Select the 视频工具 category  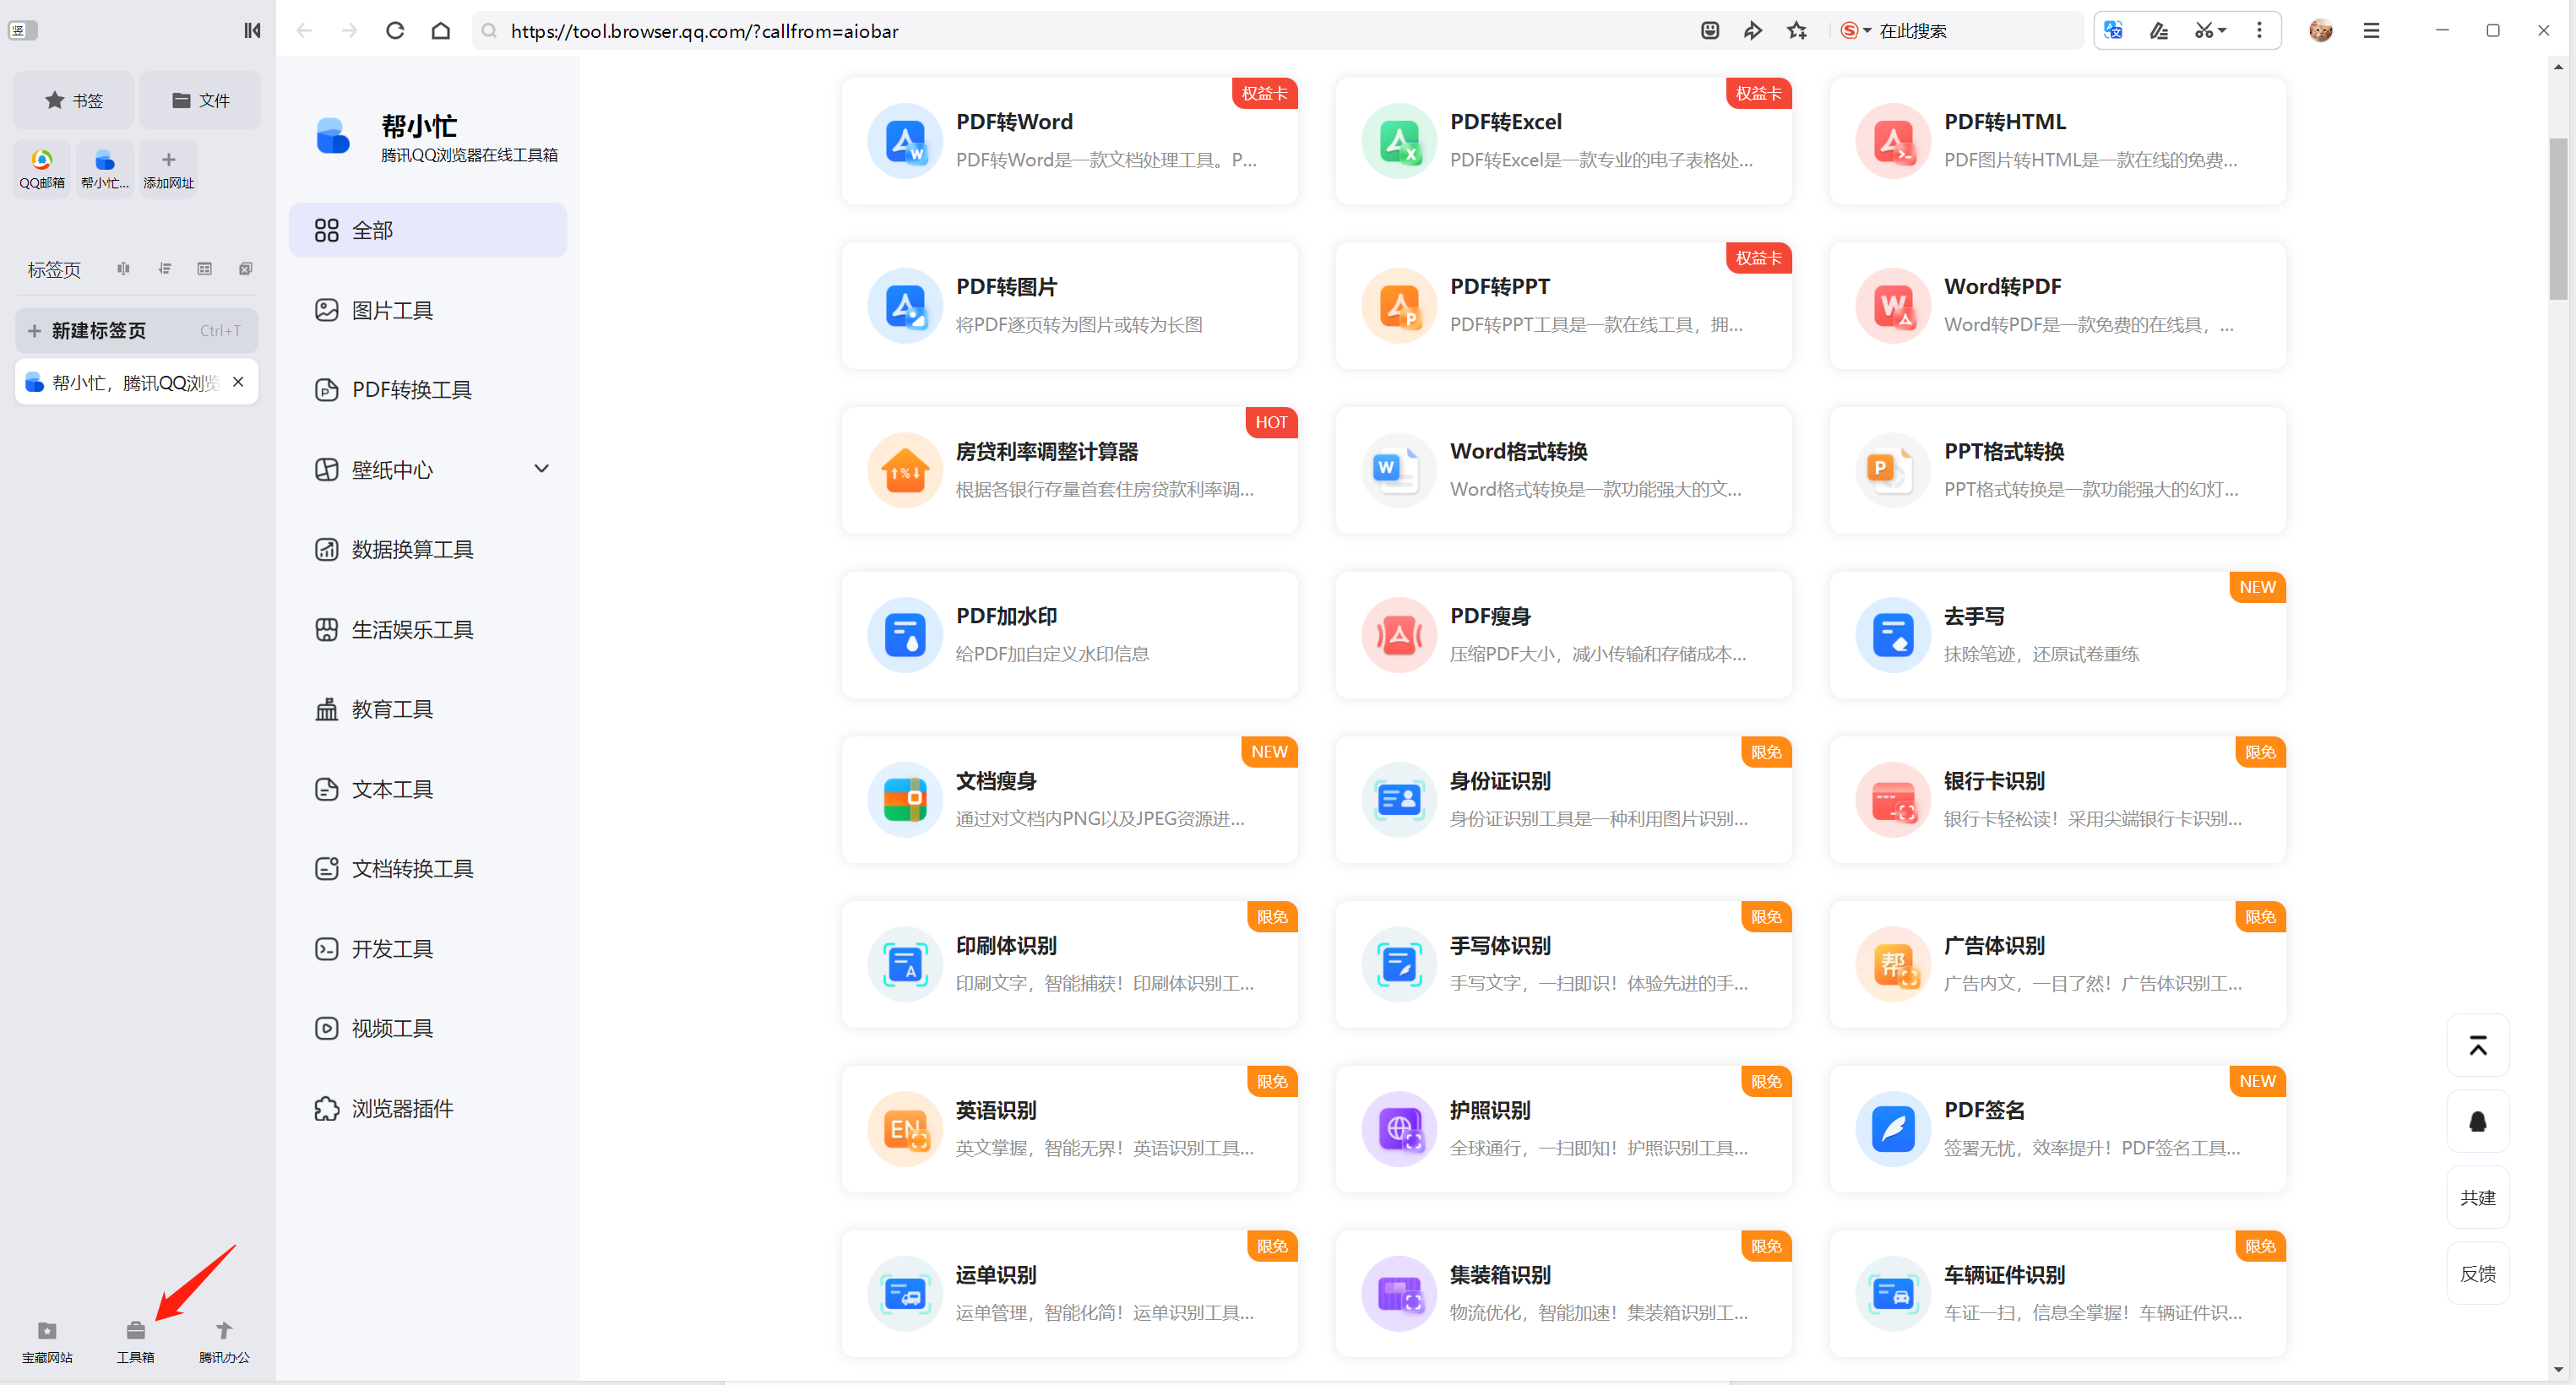[428, 1028]
